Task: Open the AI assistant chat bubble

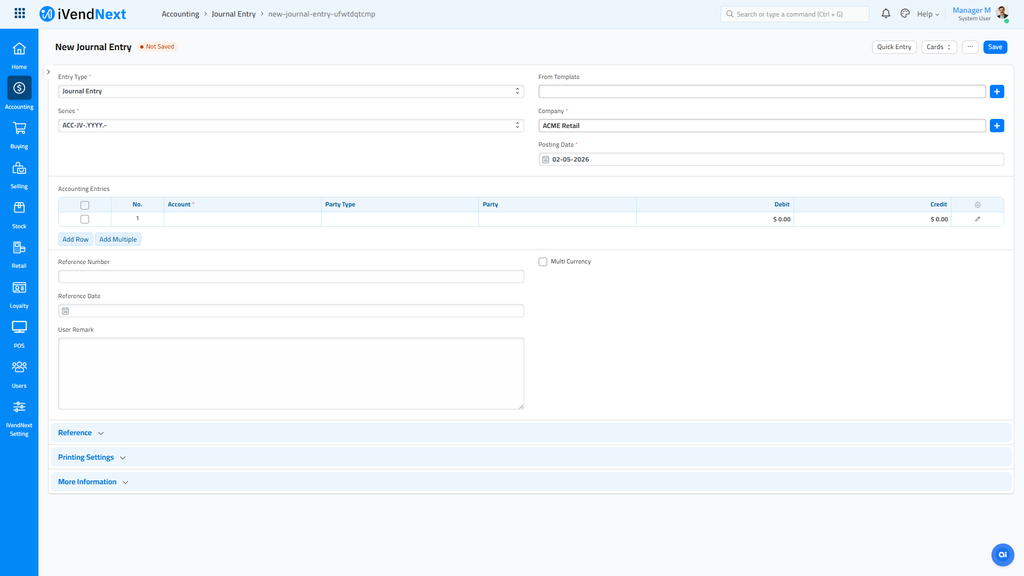Action: click(1001, 555)
